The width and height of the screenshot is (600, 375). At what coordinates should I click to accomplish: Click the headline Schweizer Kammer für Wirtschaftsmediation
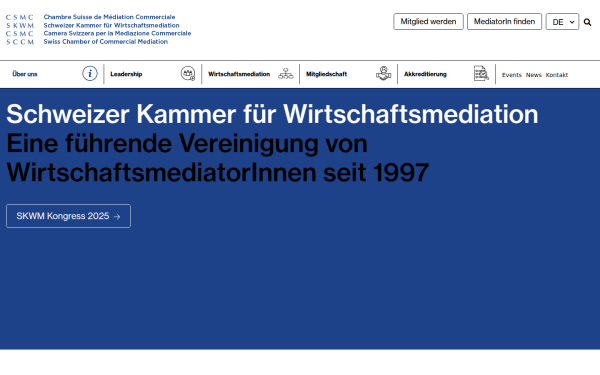point(272,114)
